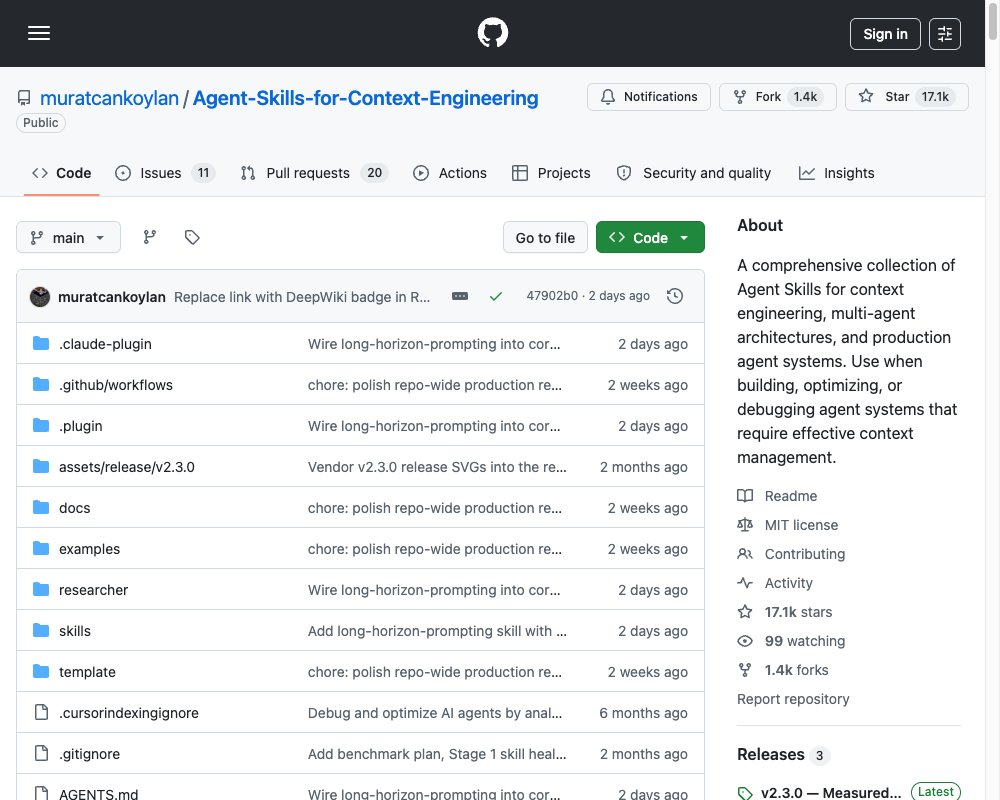
Task: Open commit history clock icon
Action: (674, 296)
